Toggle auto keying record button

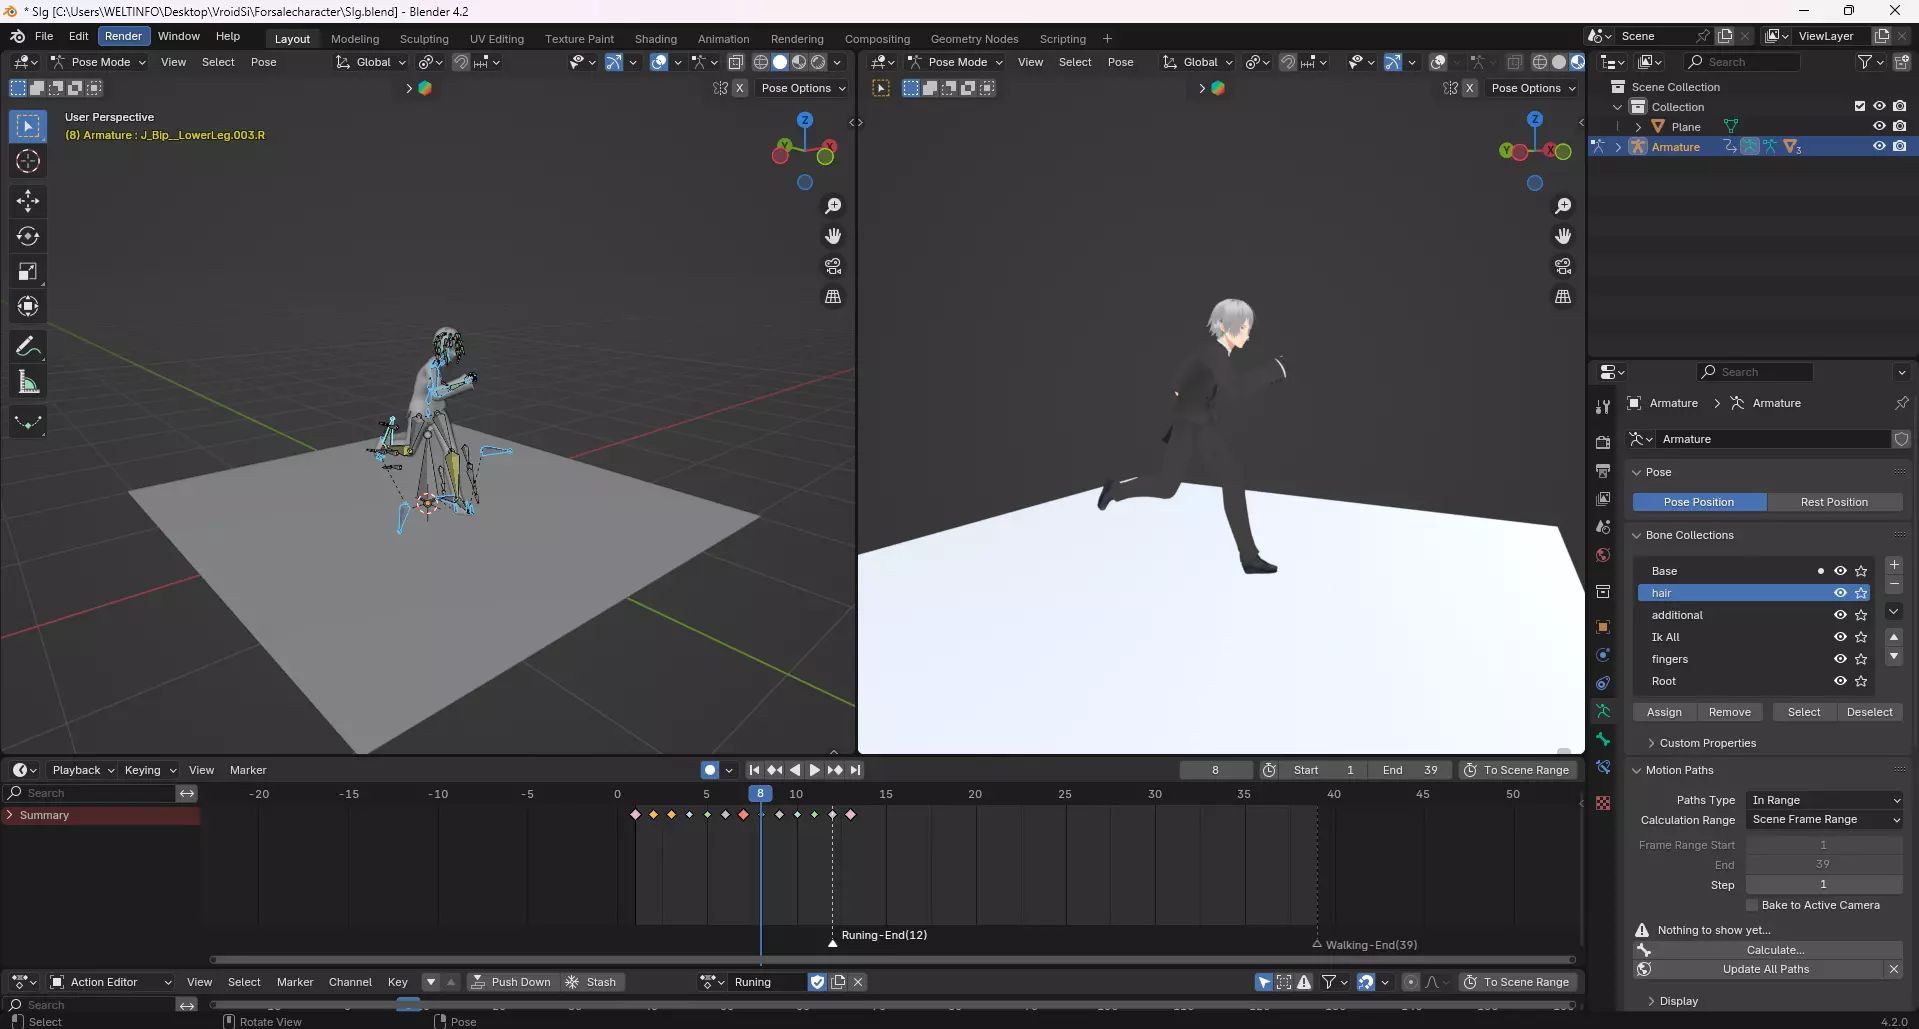[710, 770]
